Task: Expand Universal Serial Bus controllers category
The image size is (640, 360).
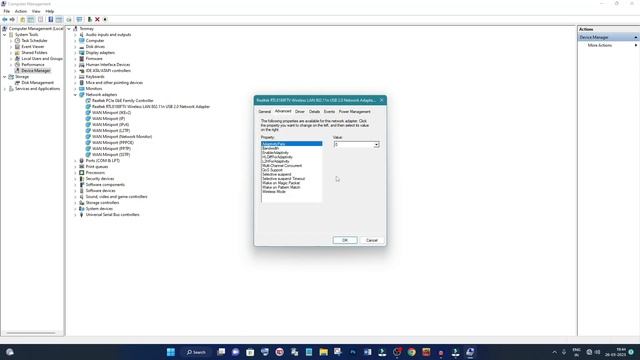Action: point(76,215)
